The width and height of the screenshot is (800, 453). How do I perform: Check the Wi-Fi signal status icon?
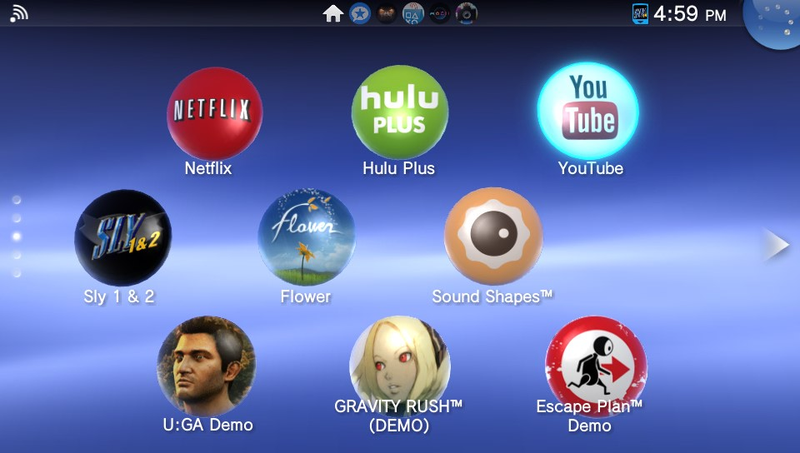point(19,13)
